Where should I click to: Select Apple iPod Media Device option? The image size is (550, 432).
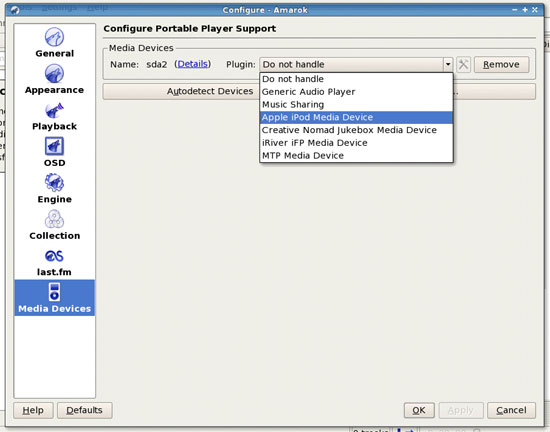[x=356, y=117]
